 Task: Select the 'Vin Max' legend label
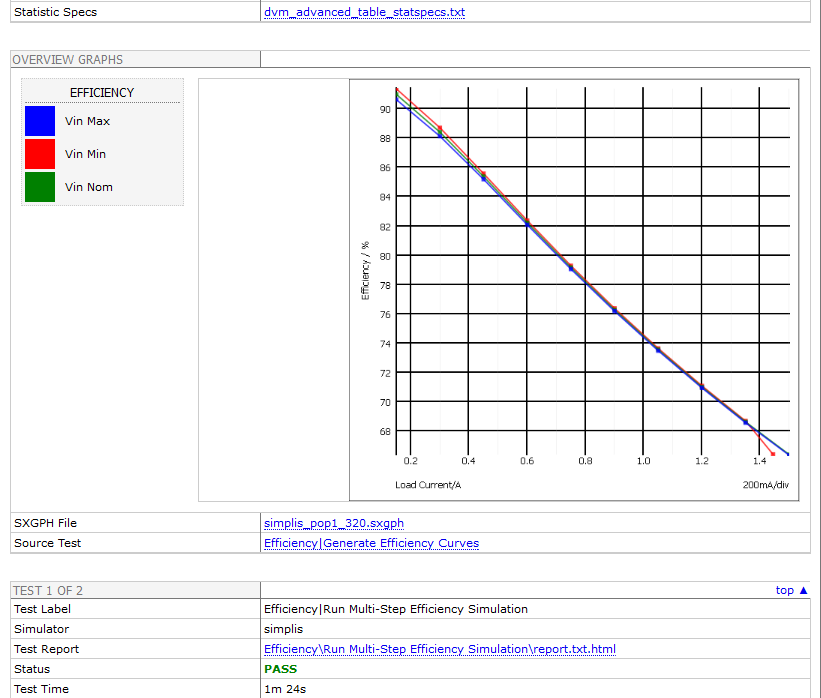(88, 121)
